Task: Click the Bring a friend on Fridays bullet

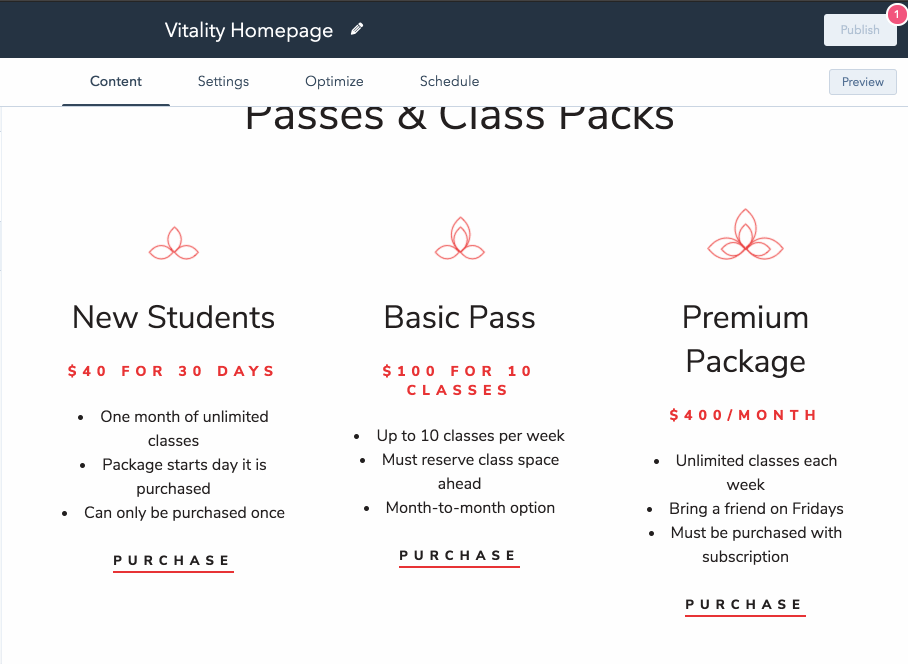Action: [756, 509]
